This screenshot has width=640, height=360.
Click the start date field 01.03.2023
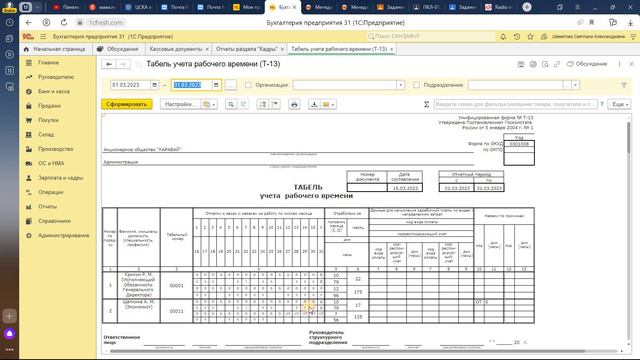tap(131, 85)
